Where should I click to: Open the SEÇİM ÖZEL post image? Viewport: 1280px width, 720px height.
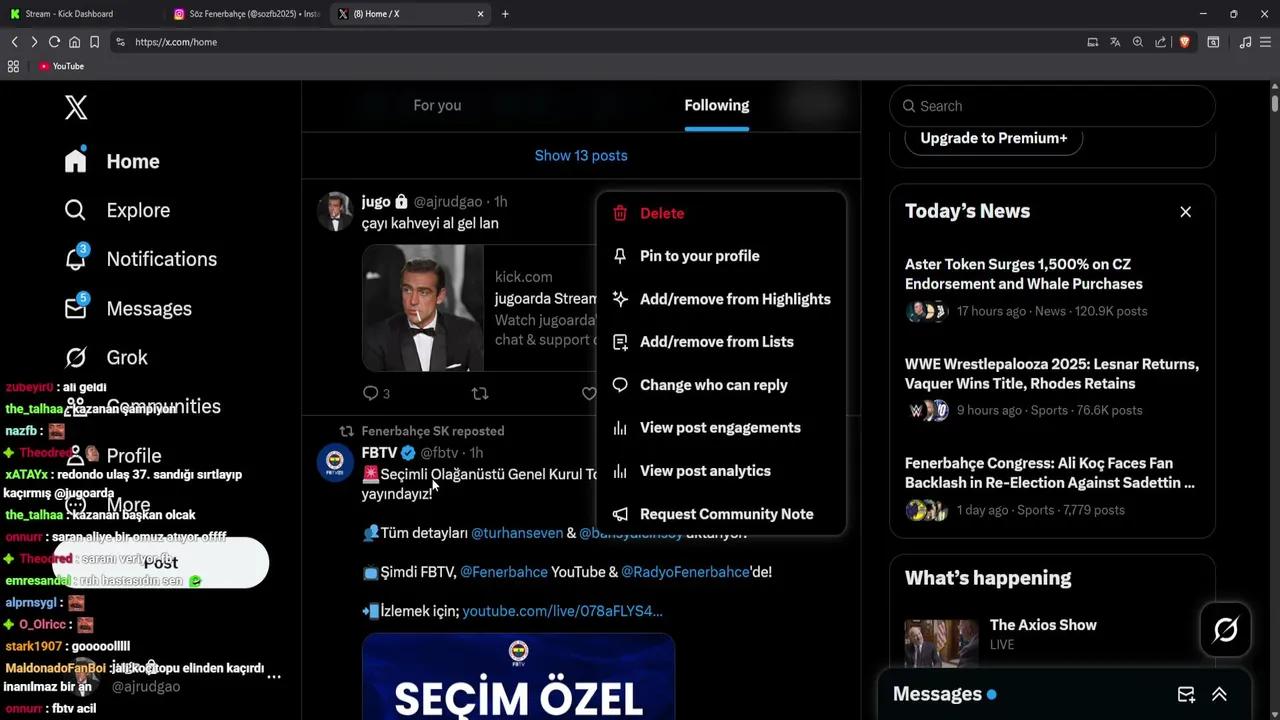click(x=518, y=677)
